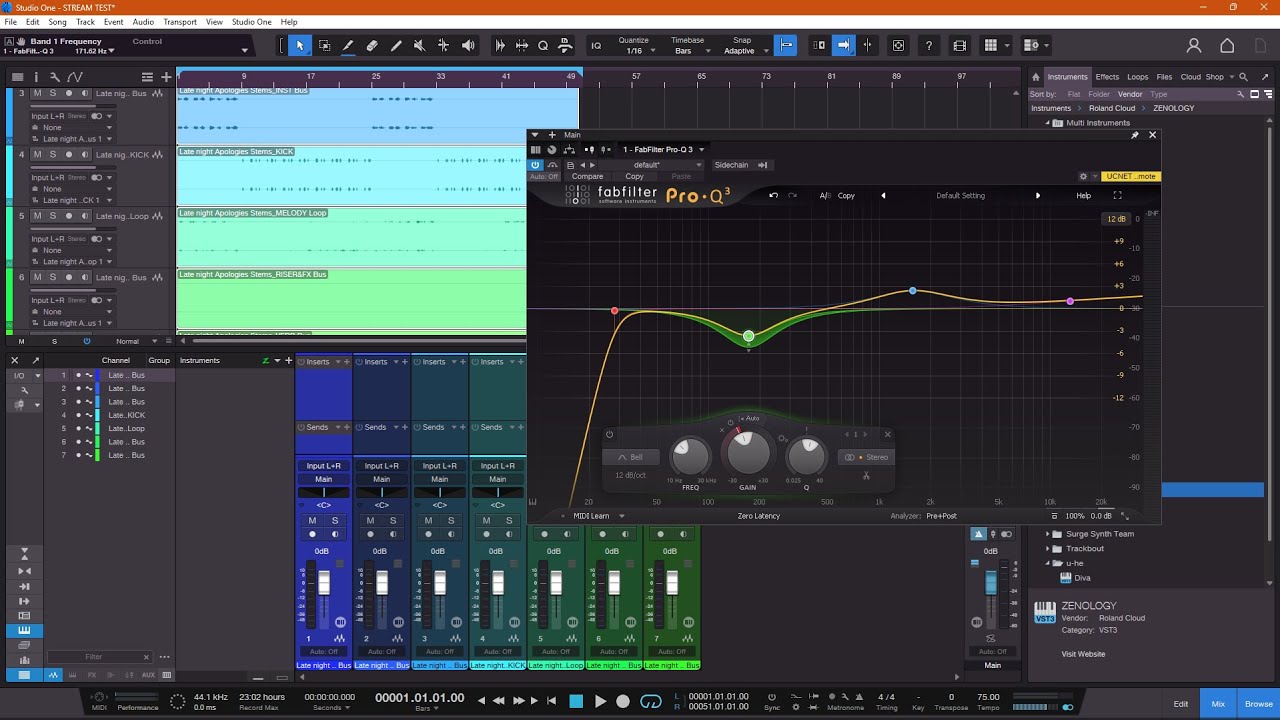The width and height of the screenshot is (1280, 720).
Task: Open Snap Adaptive dropdown
Action: [745, 51]
